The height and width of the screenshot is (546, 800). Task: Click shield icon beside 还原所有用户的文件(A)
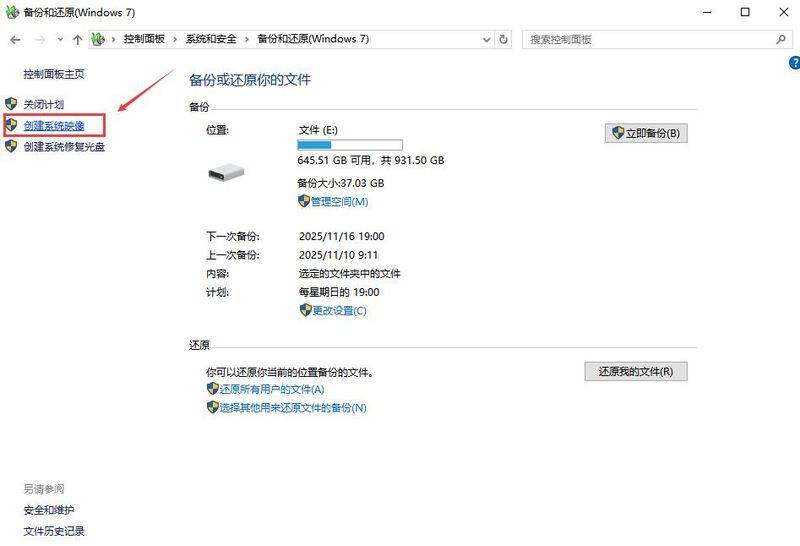(x=213, y=389)
